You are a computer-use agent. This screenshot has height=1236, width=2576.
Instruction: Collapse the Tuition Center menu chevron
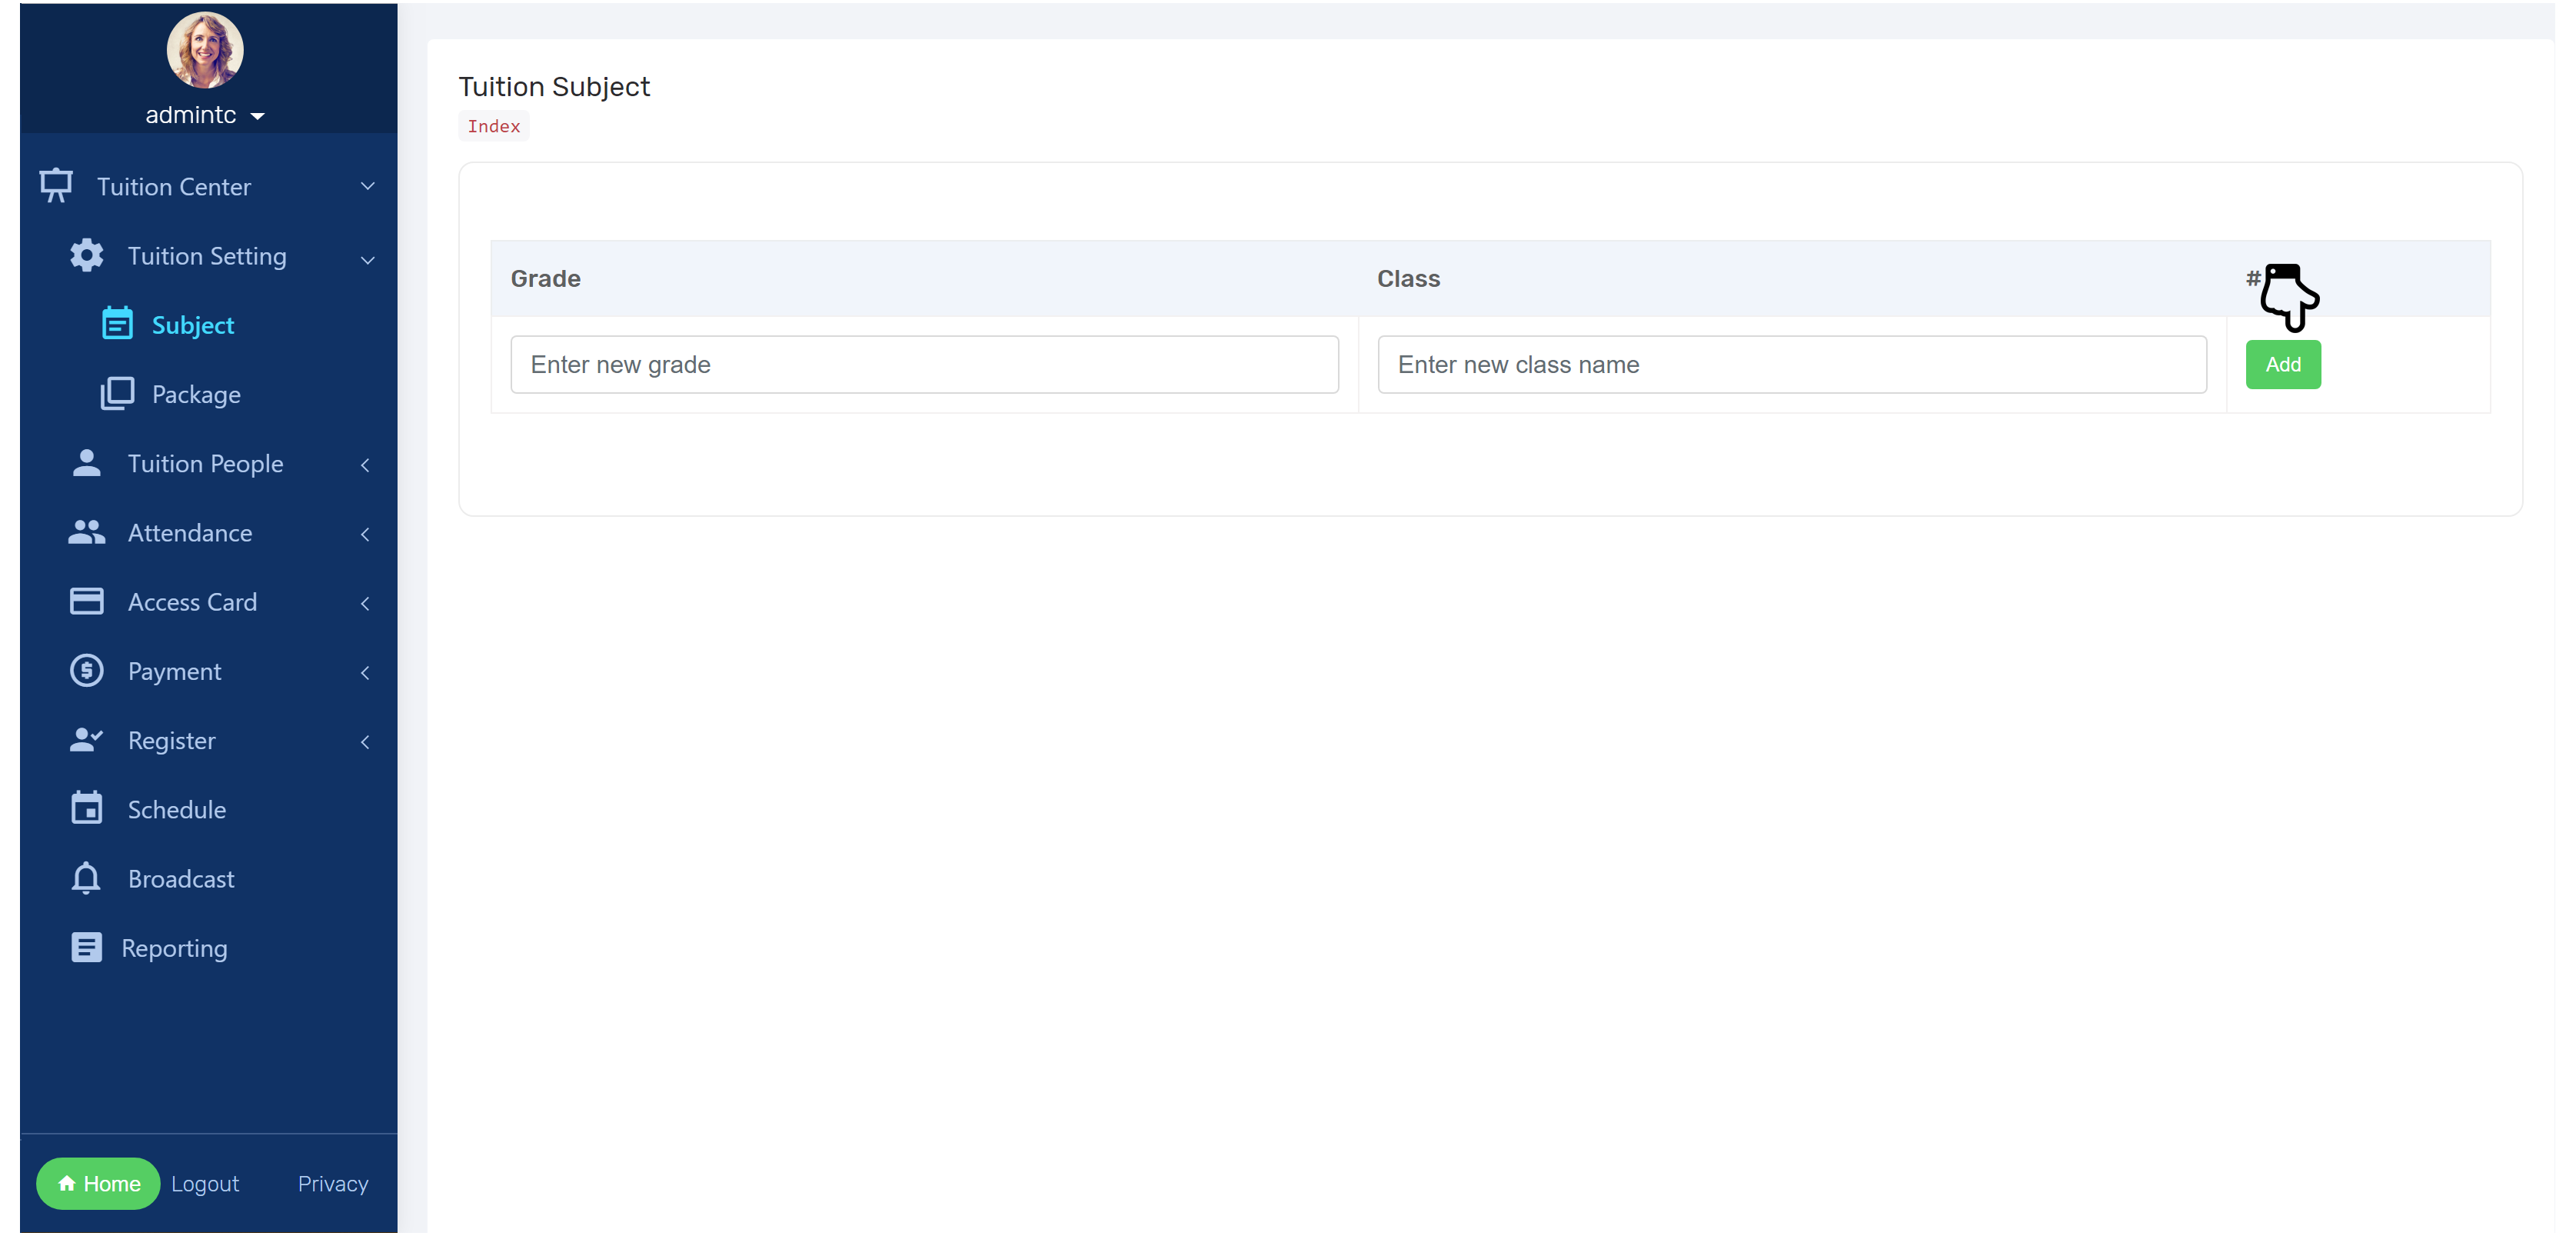368,186
